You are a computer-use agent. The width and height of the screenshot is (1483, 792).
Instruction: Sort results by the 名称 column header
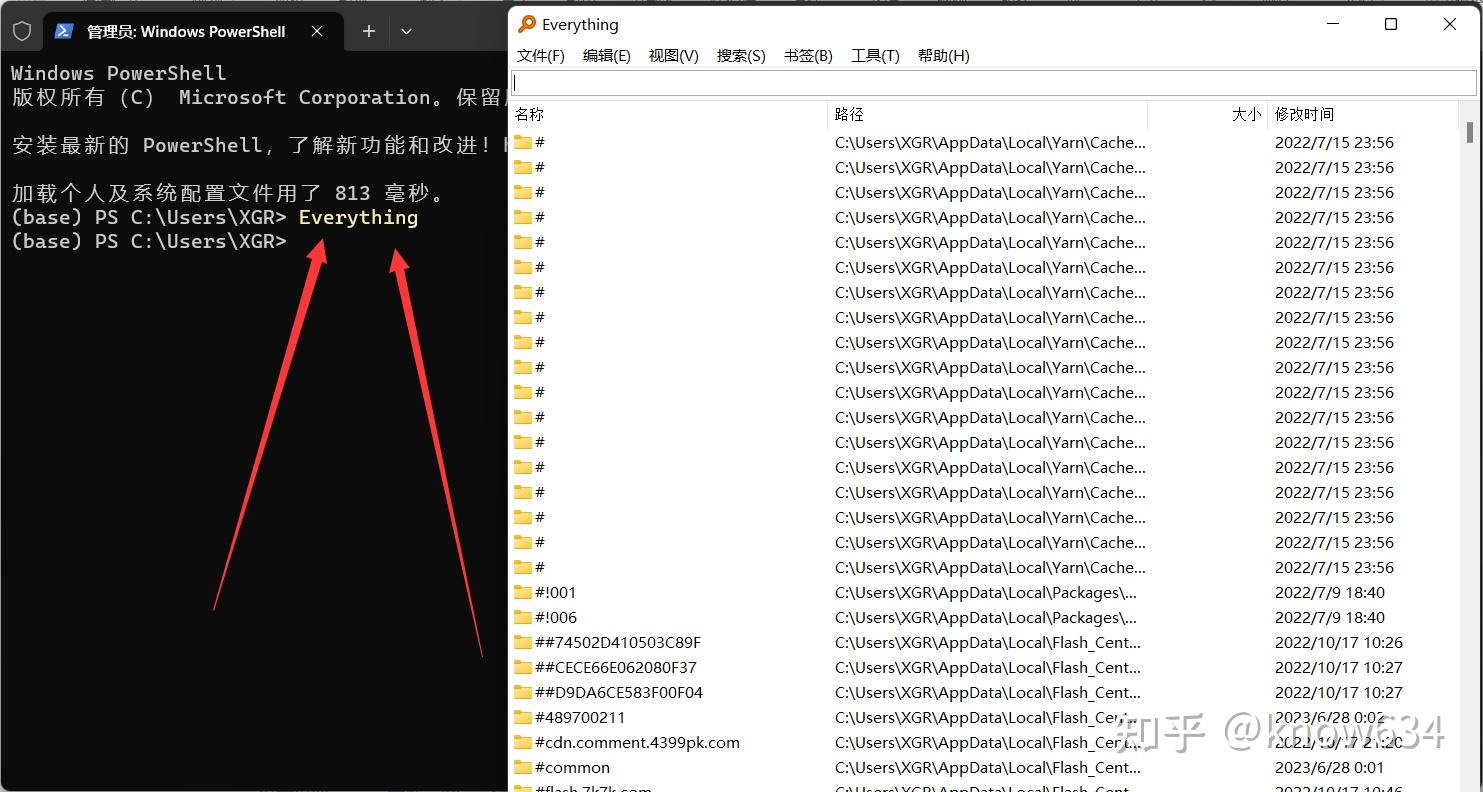pyautogui.click(x=529, y=113)
